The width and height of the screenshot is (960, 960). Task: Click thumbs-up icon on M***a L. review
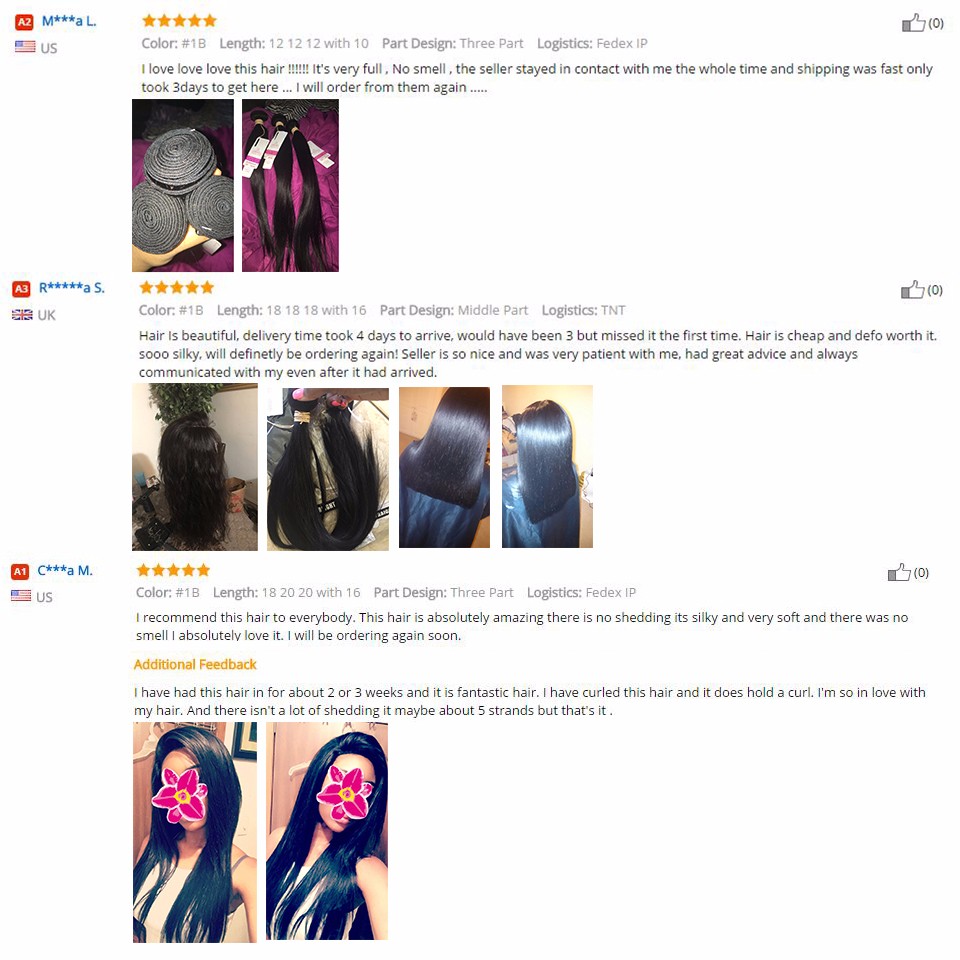coord(913,23)
